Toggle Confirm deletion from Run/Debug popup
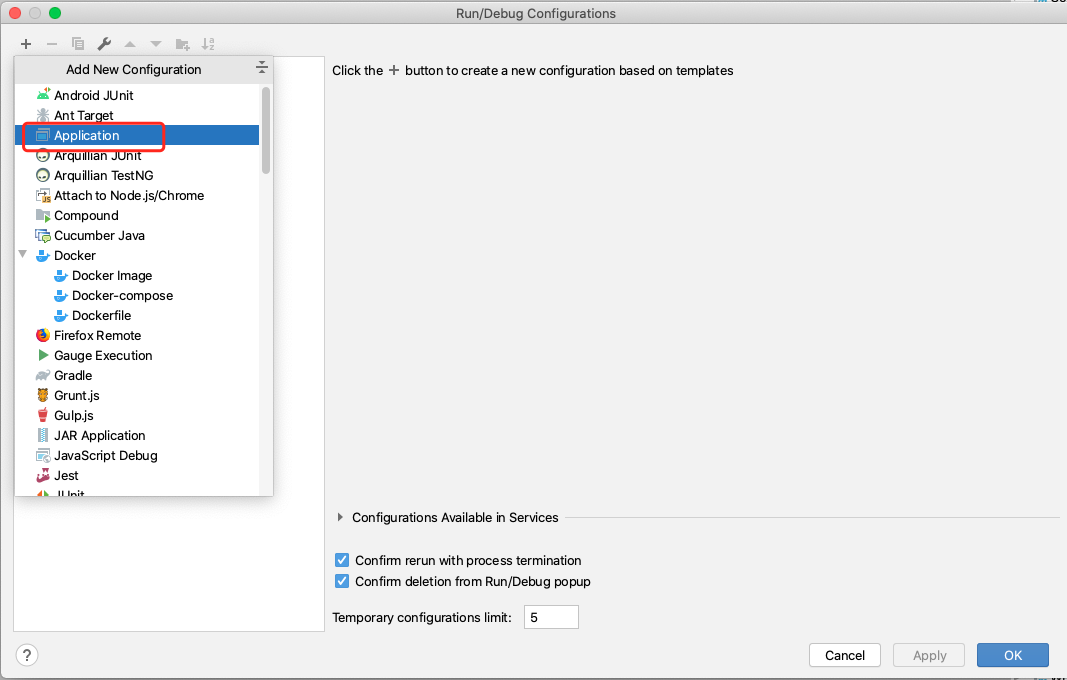The image size is (1067, 680). point(342,581)
